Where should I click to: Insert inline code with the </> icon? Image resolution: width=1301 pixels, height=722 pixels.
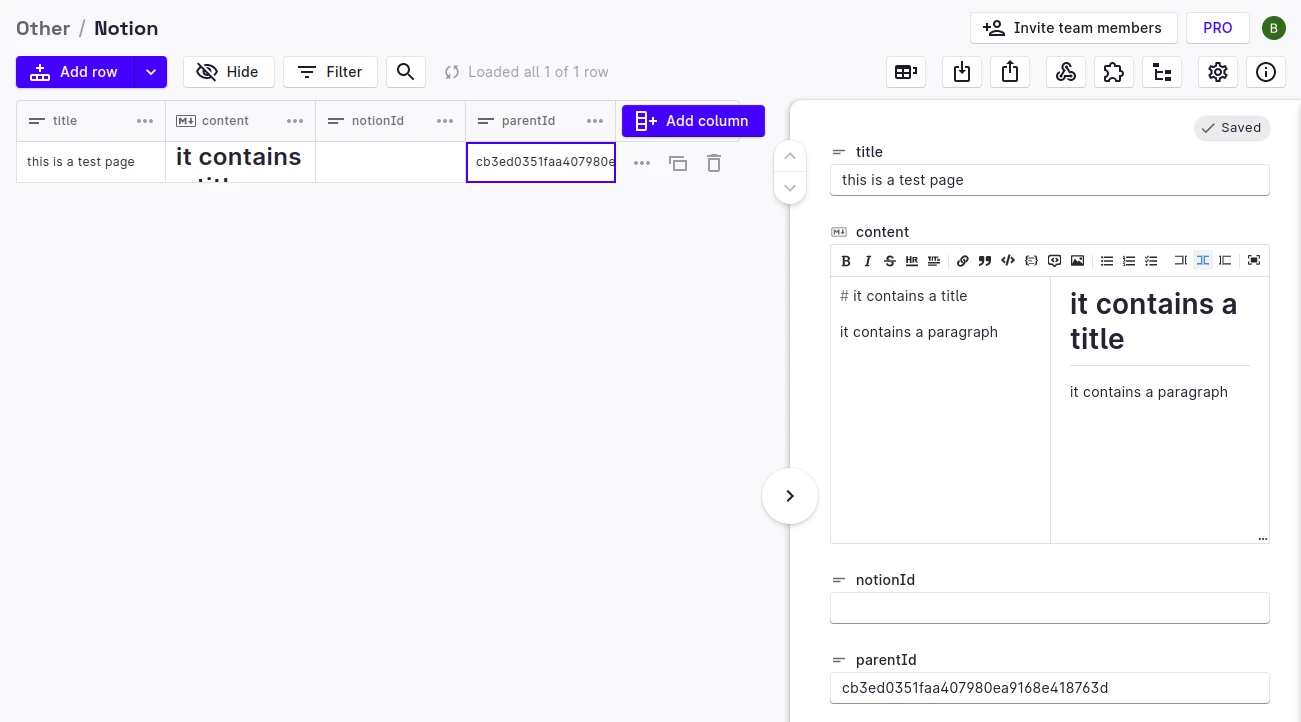(1008, 261)
